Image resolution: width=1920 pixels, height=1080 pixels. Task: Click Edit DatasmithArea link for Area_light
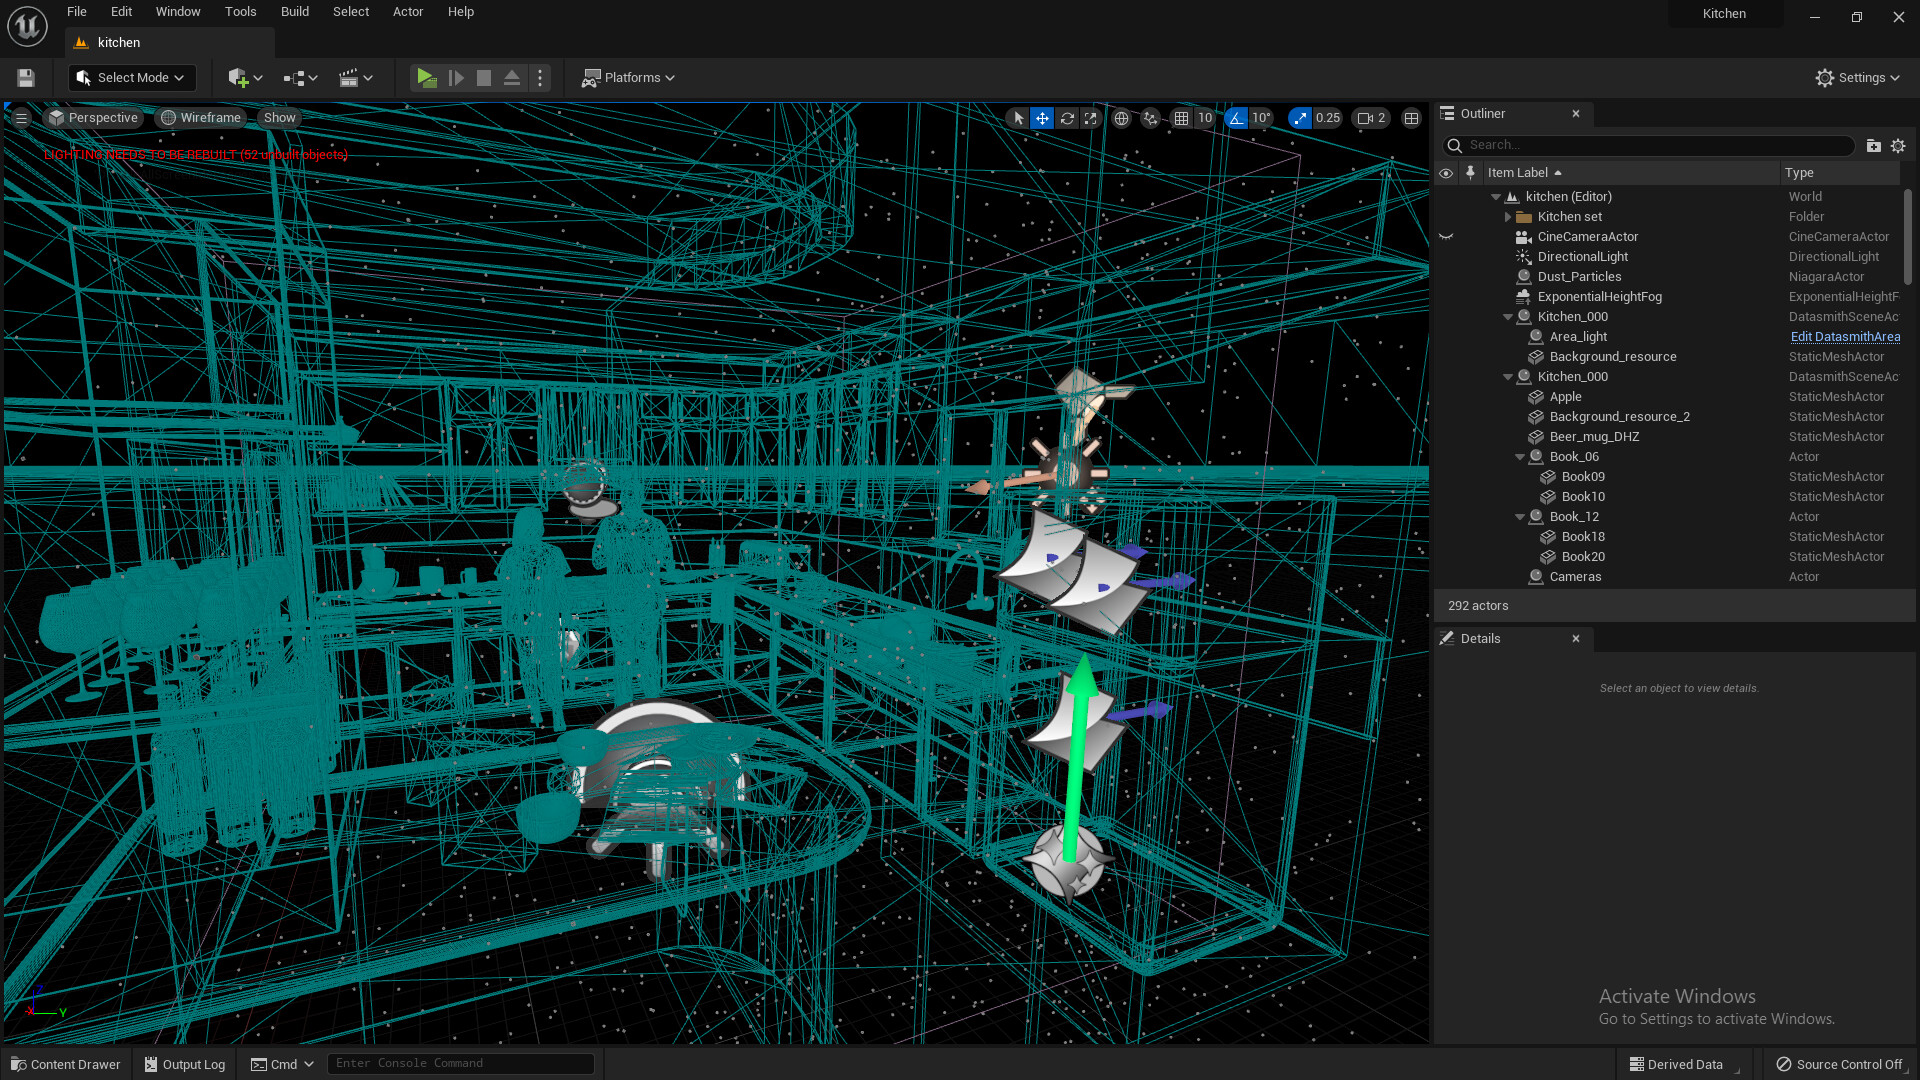click(1845, 337)
